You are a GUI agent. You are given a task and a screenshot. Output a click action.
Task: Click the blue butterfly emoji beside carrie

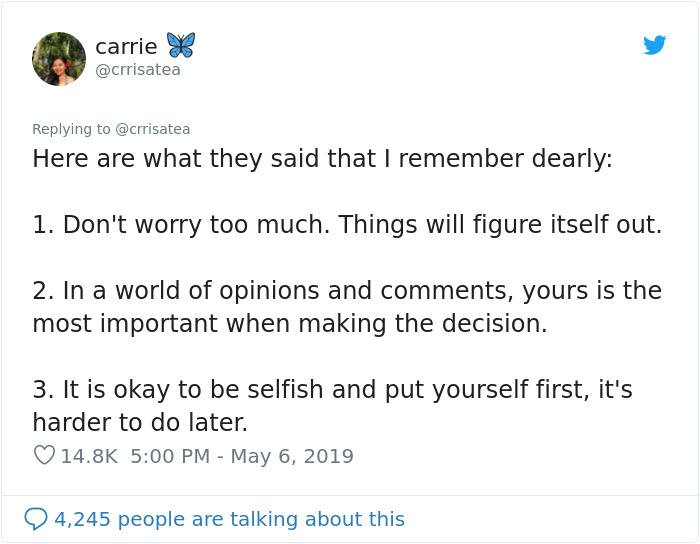[x=180, y=45]
